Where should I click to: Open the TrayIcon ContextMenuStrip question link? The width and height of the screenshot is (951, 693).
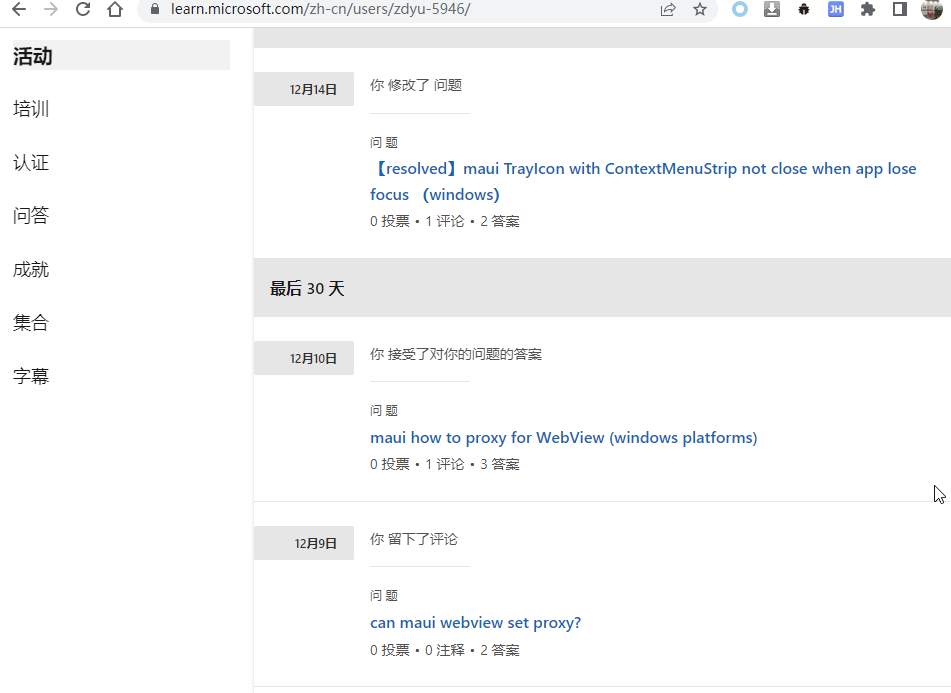pyautogui.click(x=643, y=181)
